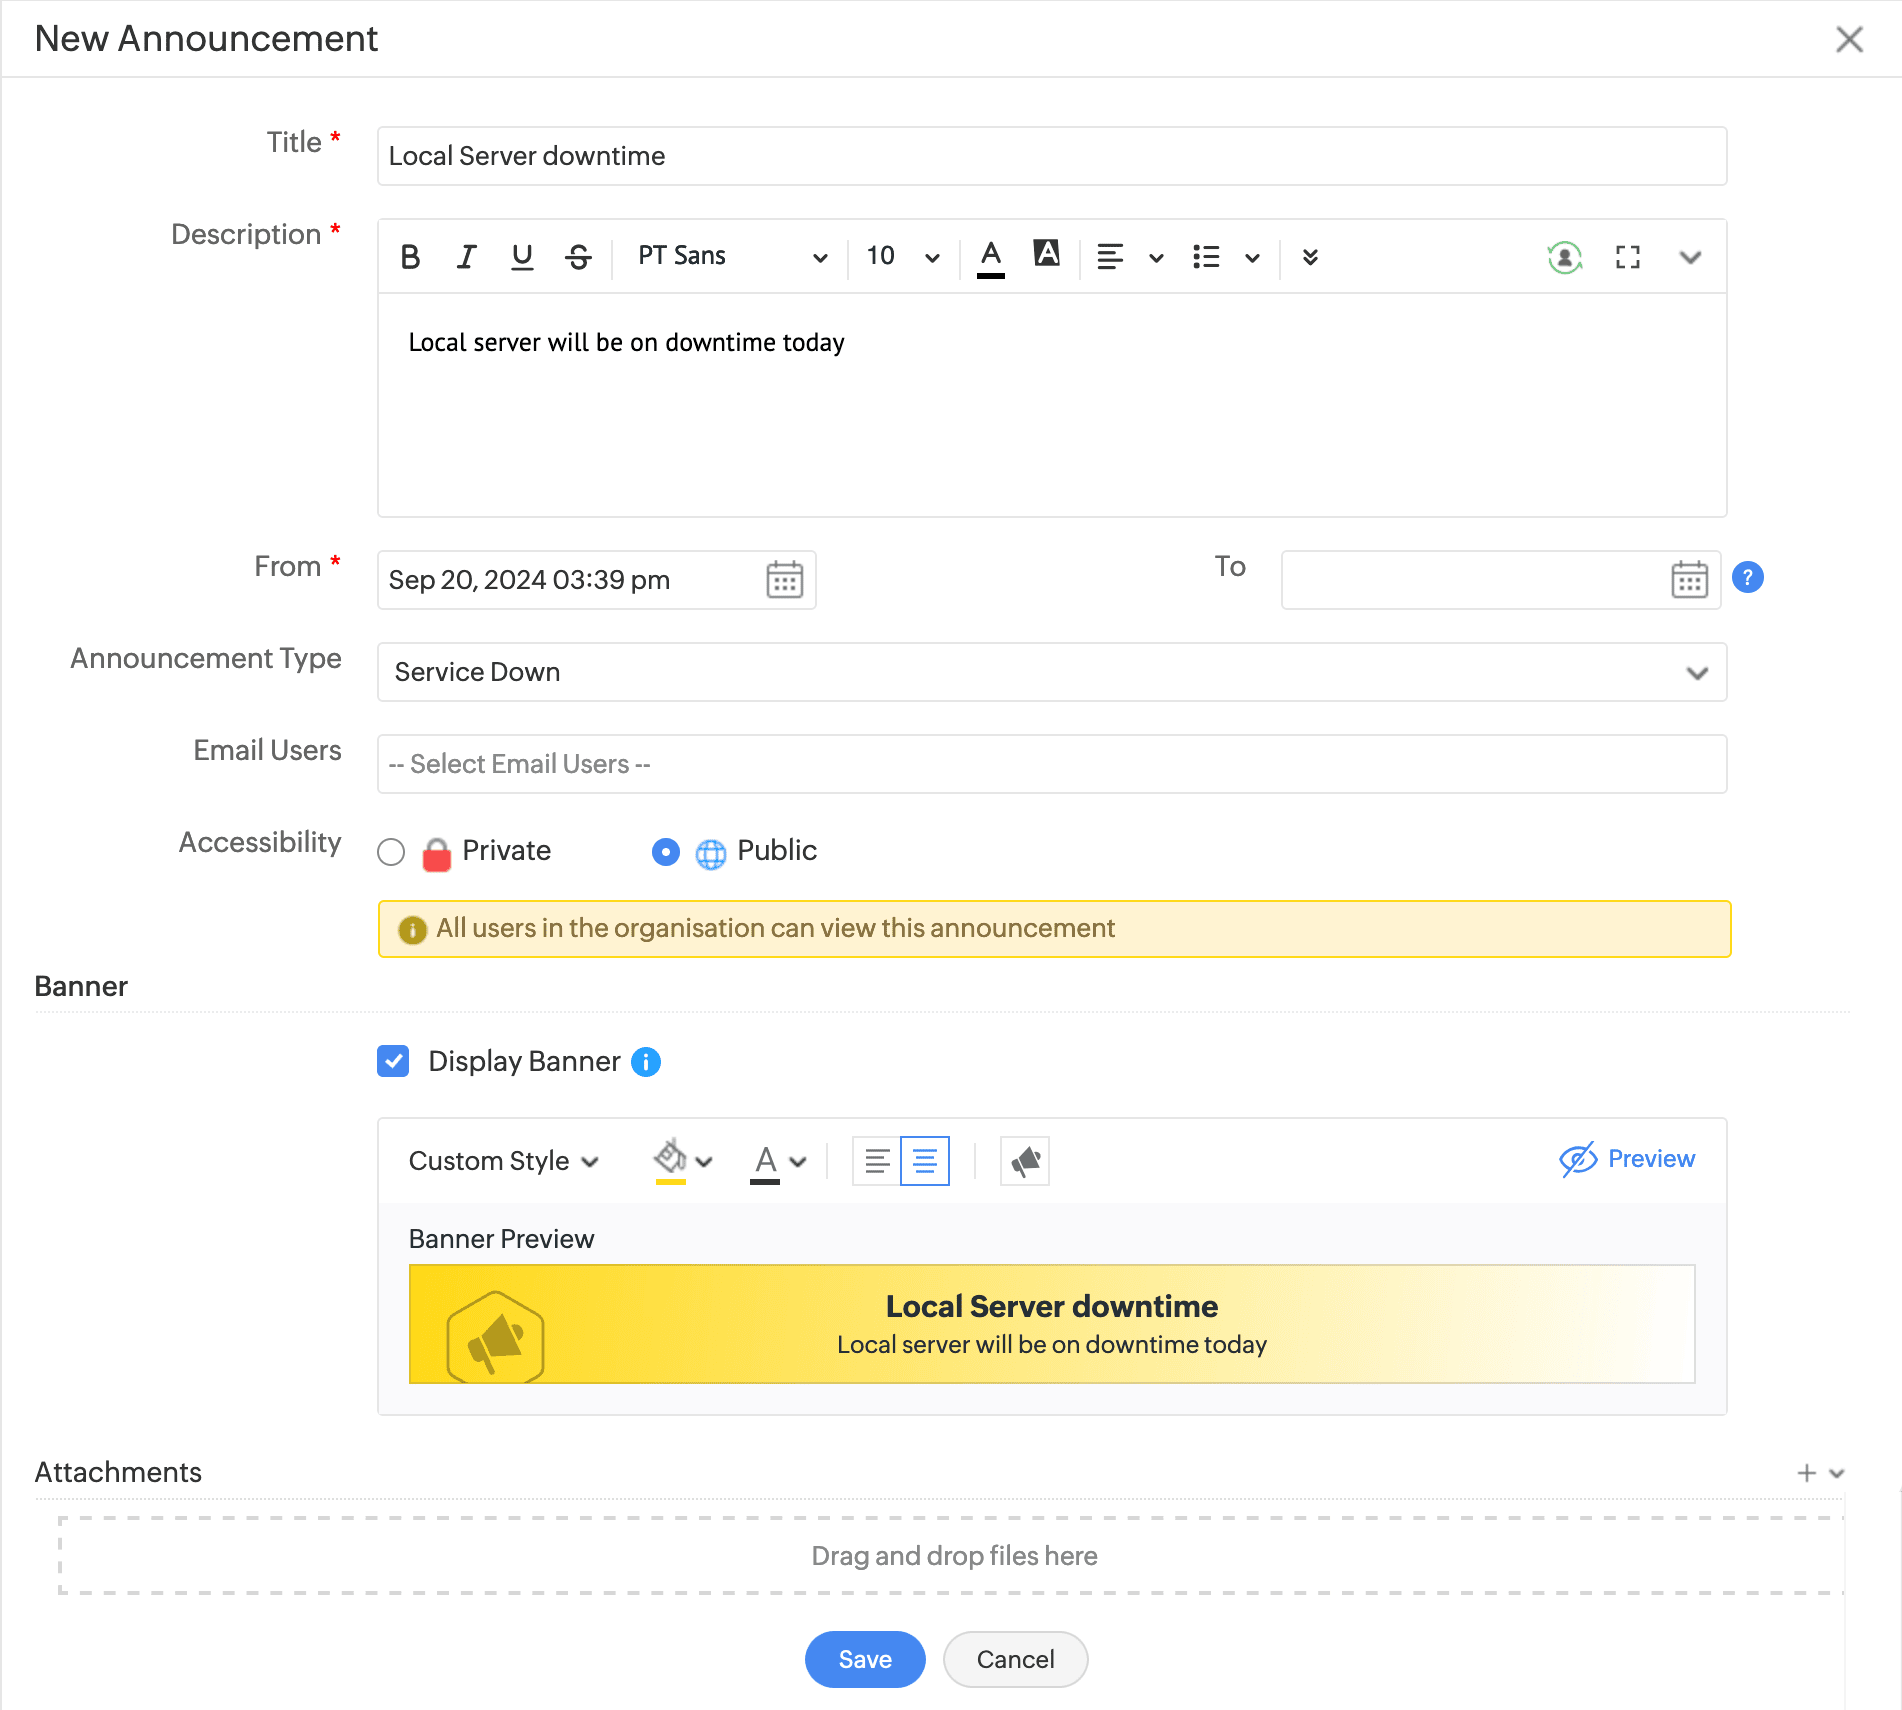Uncheck the Display Banner checkbox
This screenshot has height=1710, width=1902.
point(393,1061)
